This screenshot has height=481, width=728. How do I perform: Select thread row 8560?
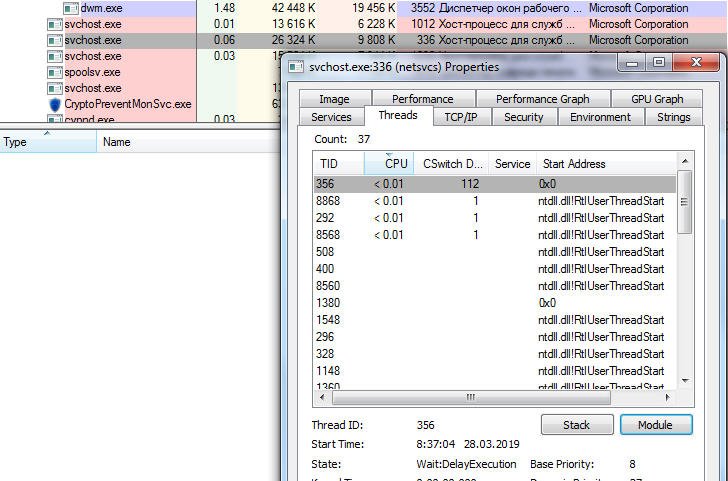coord(495,286)
